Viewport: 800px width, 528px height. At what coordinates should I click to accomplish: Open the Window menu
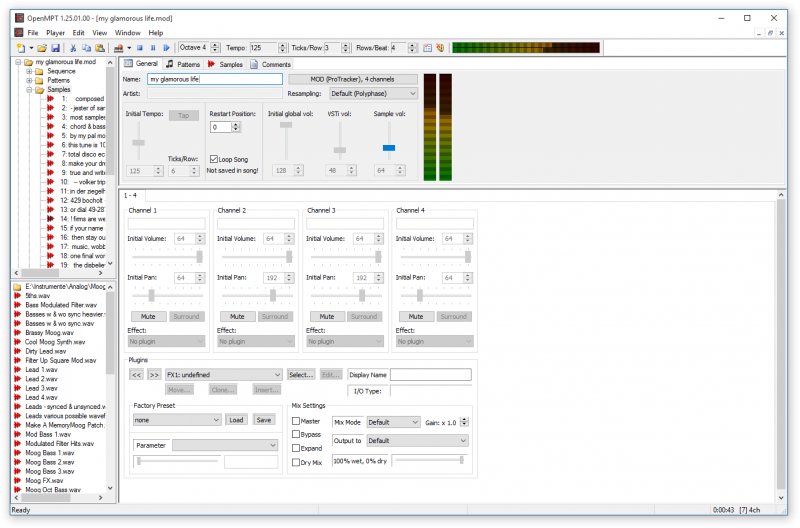click(128, 33)
